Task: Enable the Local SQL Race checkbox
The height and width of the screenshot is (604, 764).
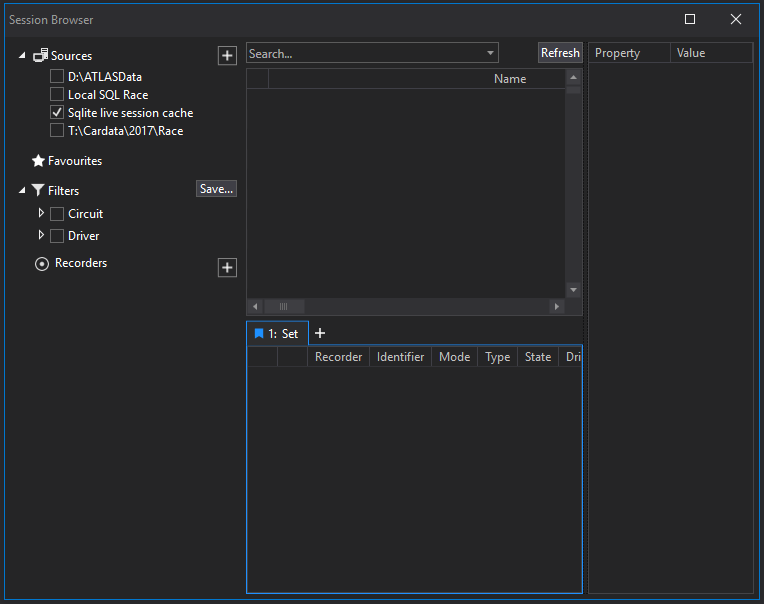Action: pos(57,94)
